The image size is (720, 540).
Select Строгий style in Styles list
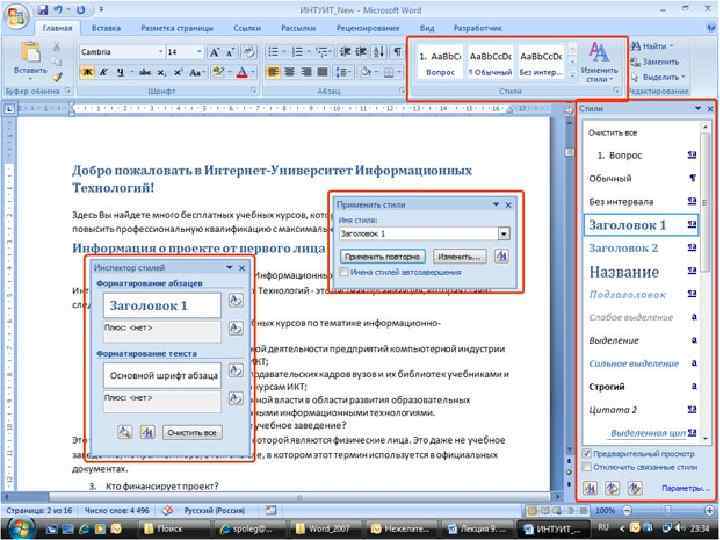pyautogui.click(x=641, y=387)
